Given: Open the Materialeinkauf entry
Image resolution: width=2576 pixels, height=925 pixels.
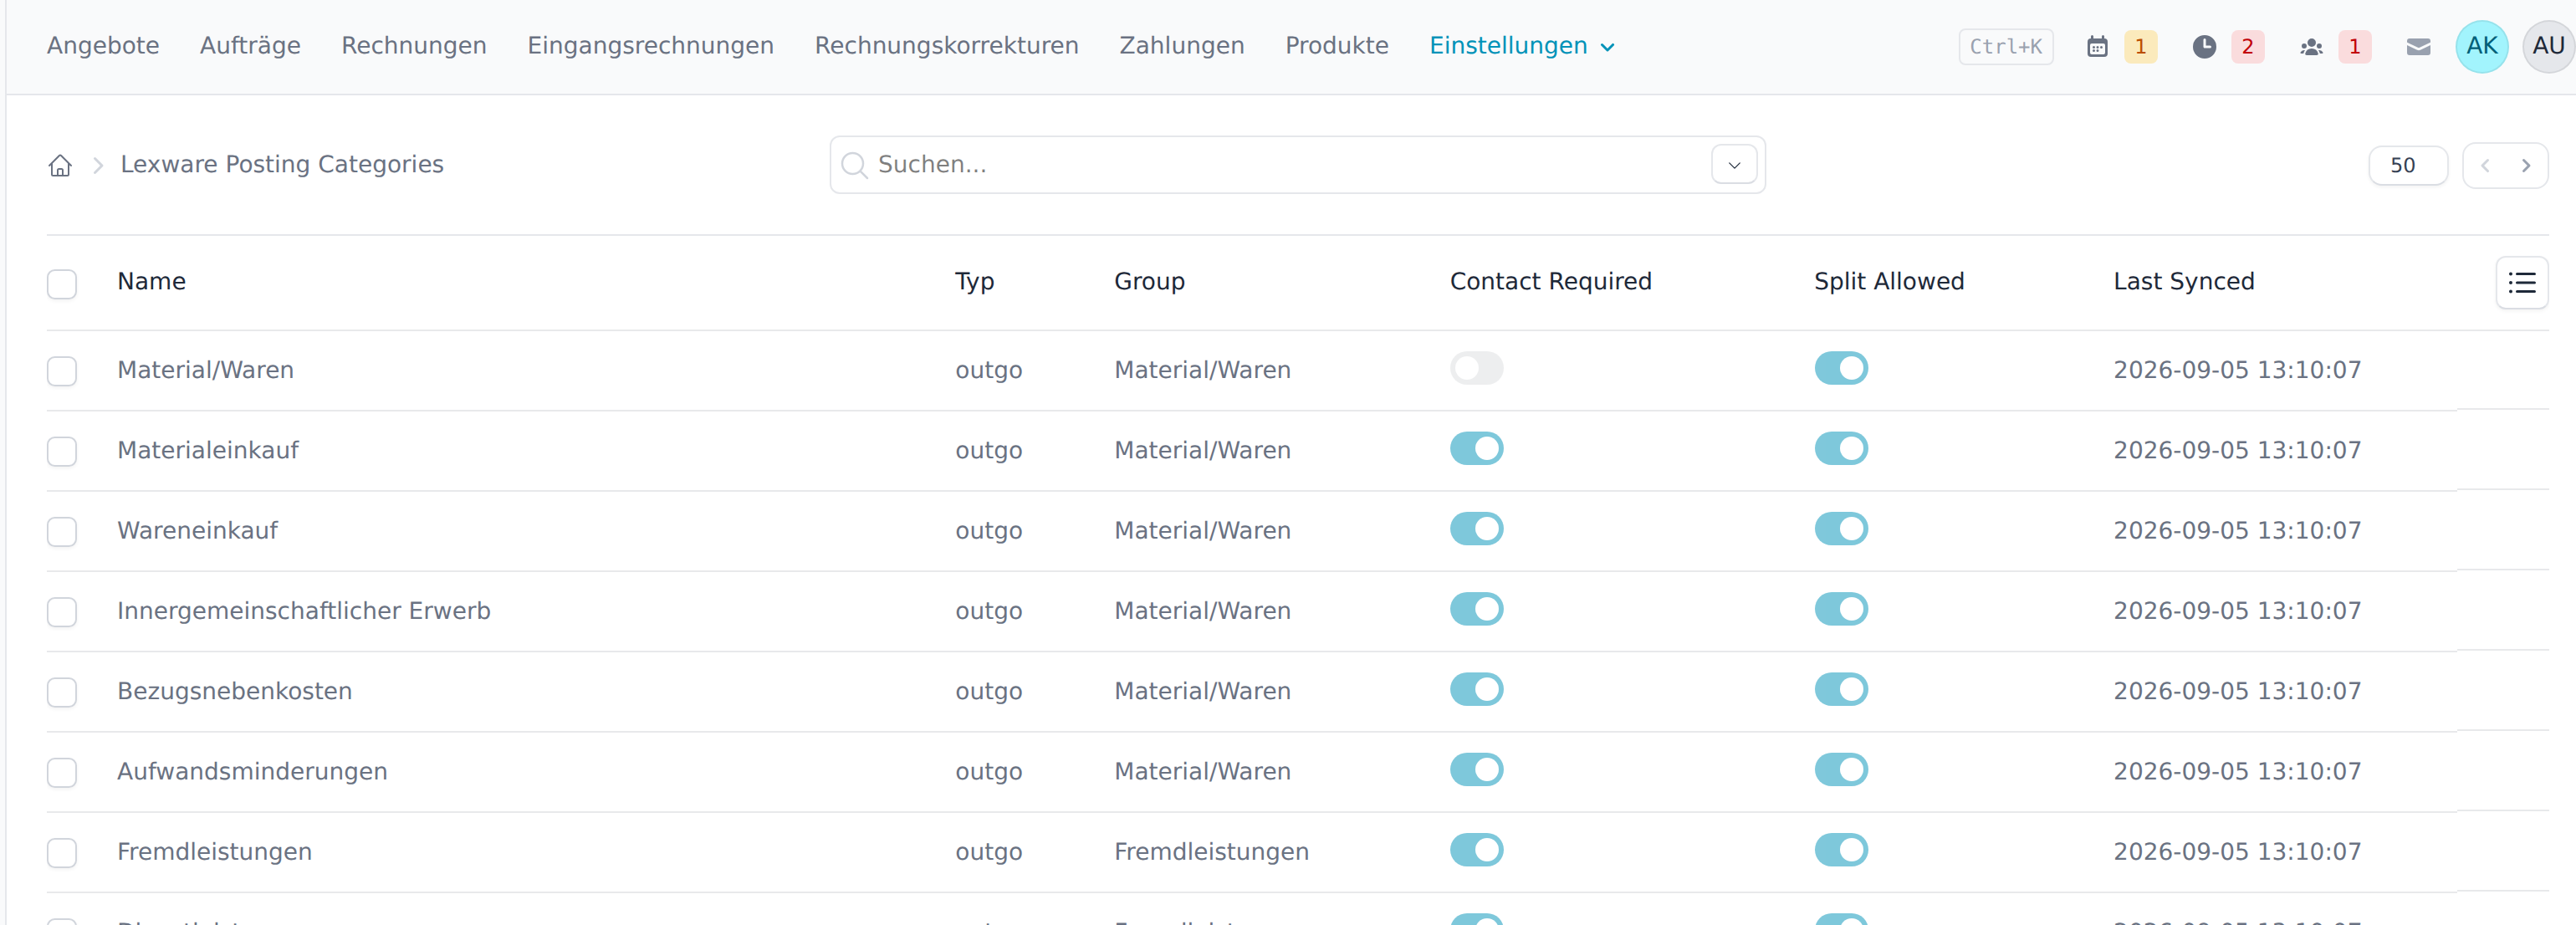Looking at the screenshot, I should [208, 451].
